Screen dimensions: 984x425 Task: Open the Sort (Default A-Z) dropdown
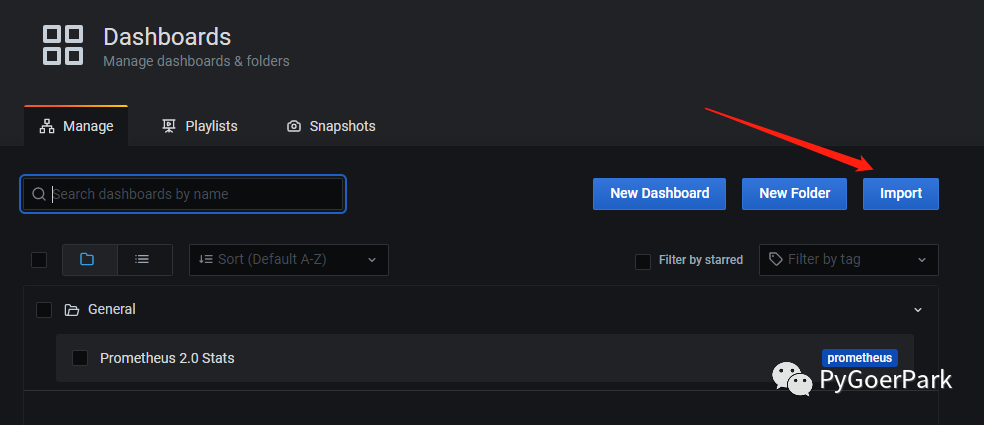click(x=288, y=259)
